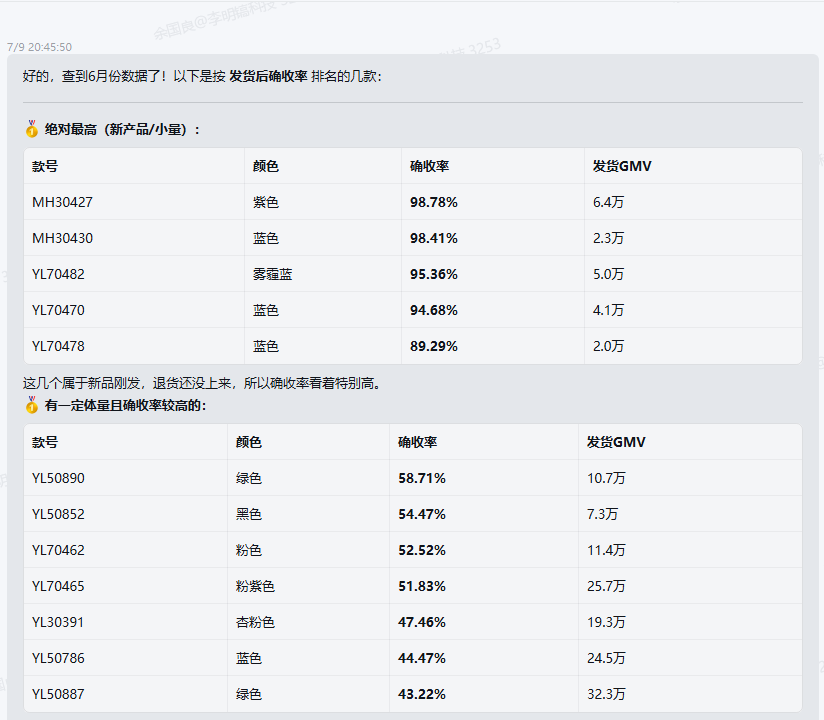Click the 95.36% rate value
Screen dimensions: 824x720
tap(434, 274)
